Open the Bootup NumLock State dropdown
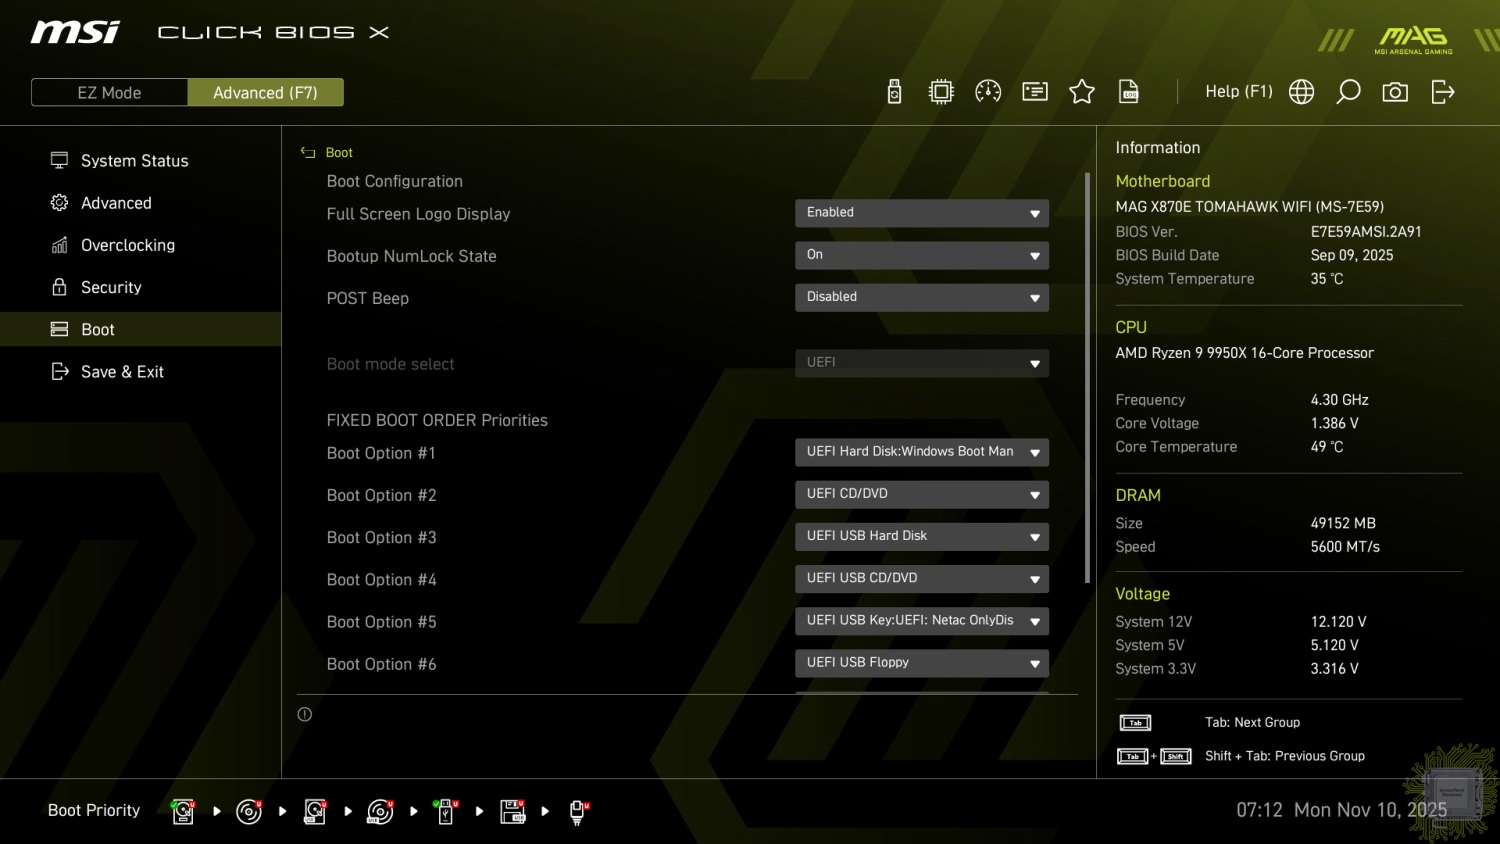This screenshot has height=844, width=1500. pos(921,255)
